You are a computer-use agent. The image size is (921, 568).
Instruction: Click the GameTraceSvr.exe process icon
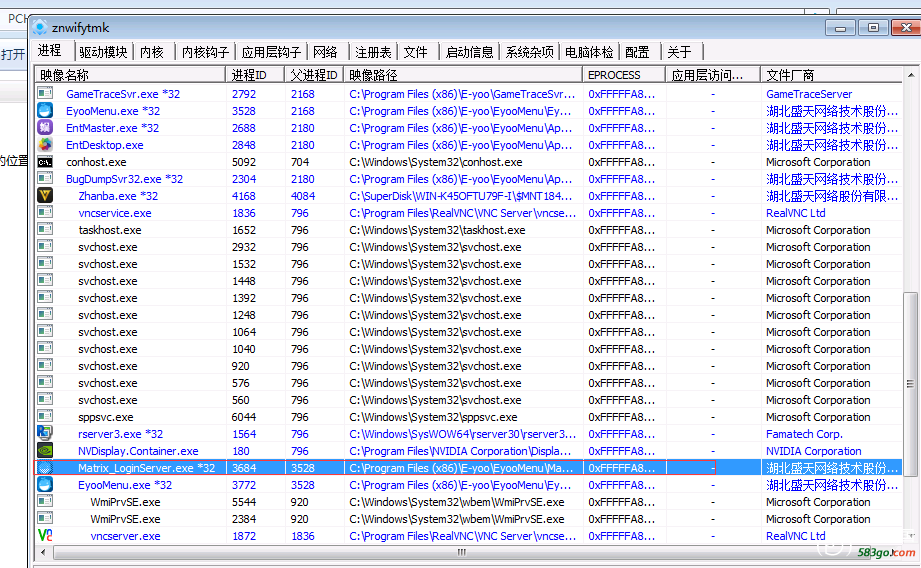pyautogui.click(x=45, y=93)
